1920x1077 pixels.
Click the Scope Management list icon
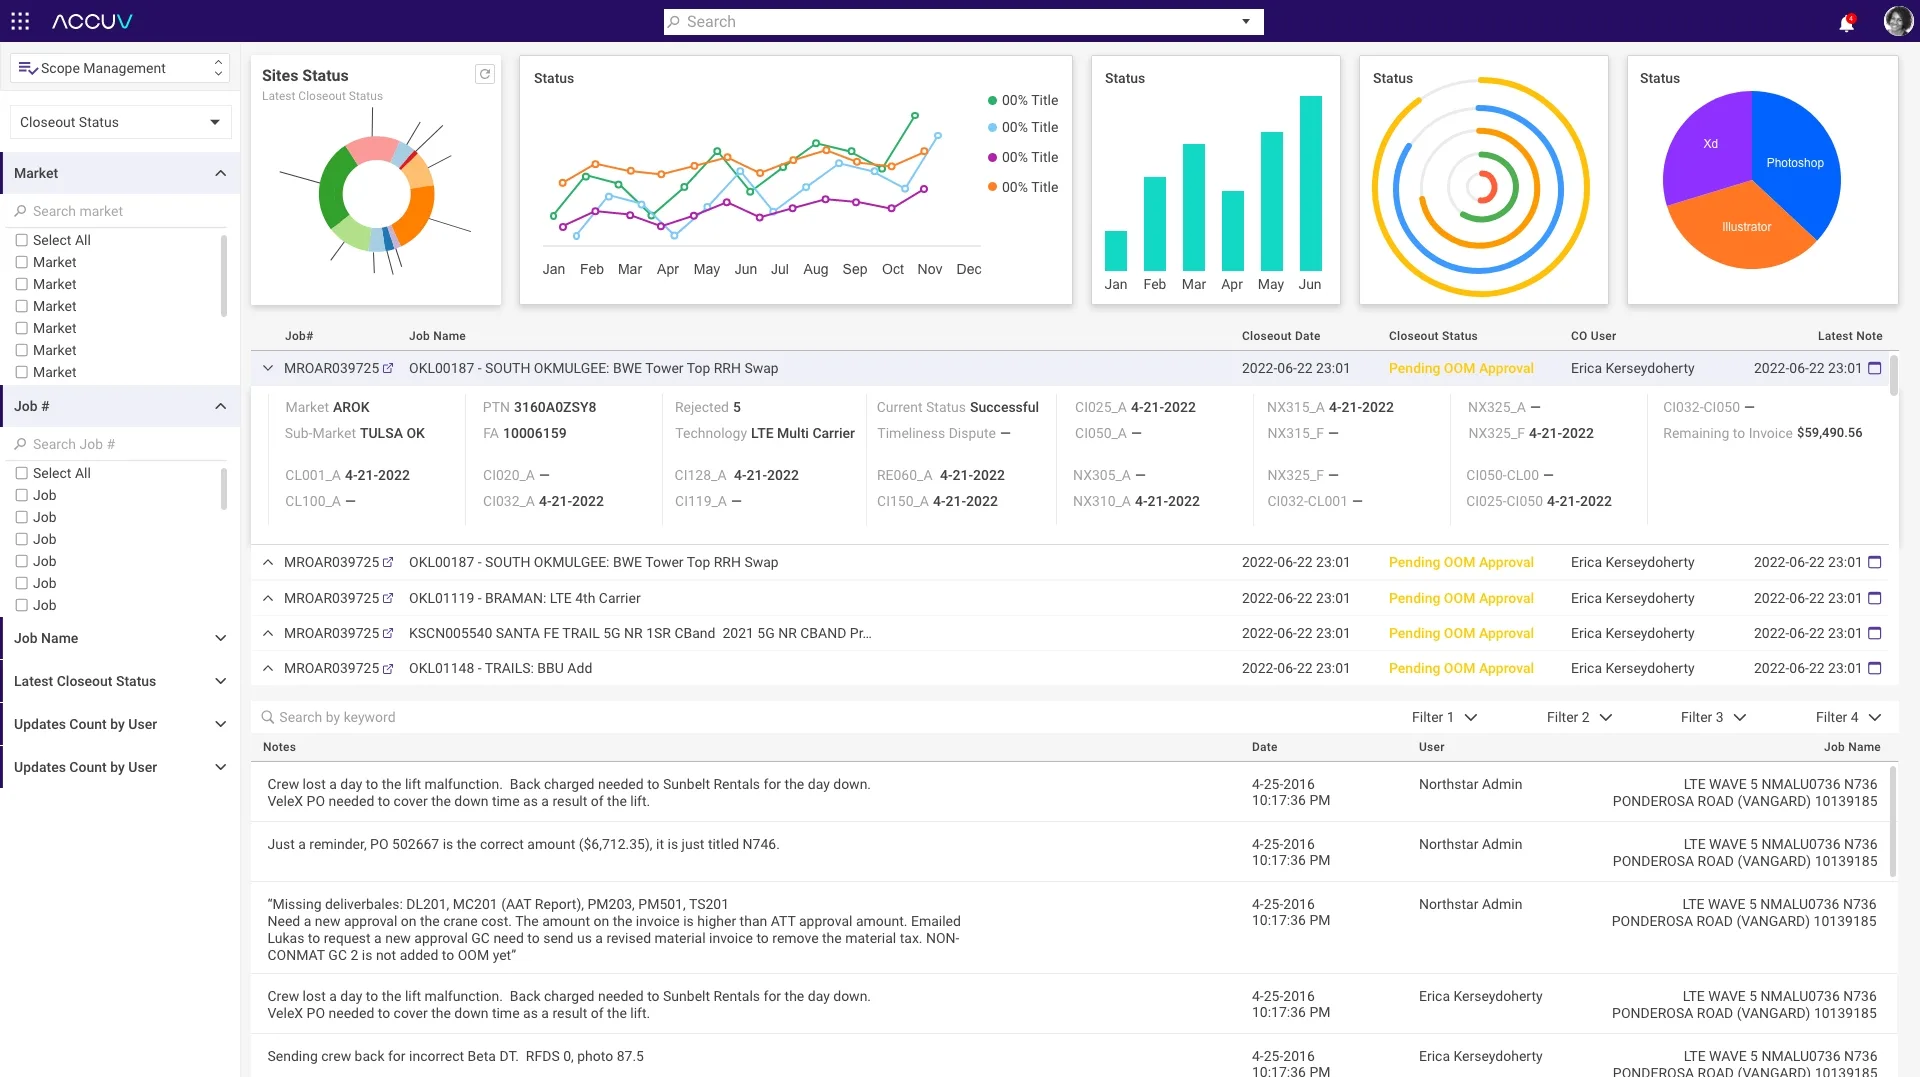(x=27, y=68)
